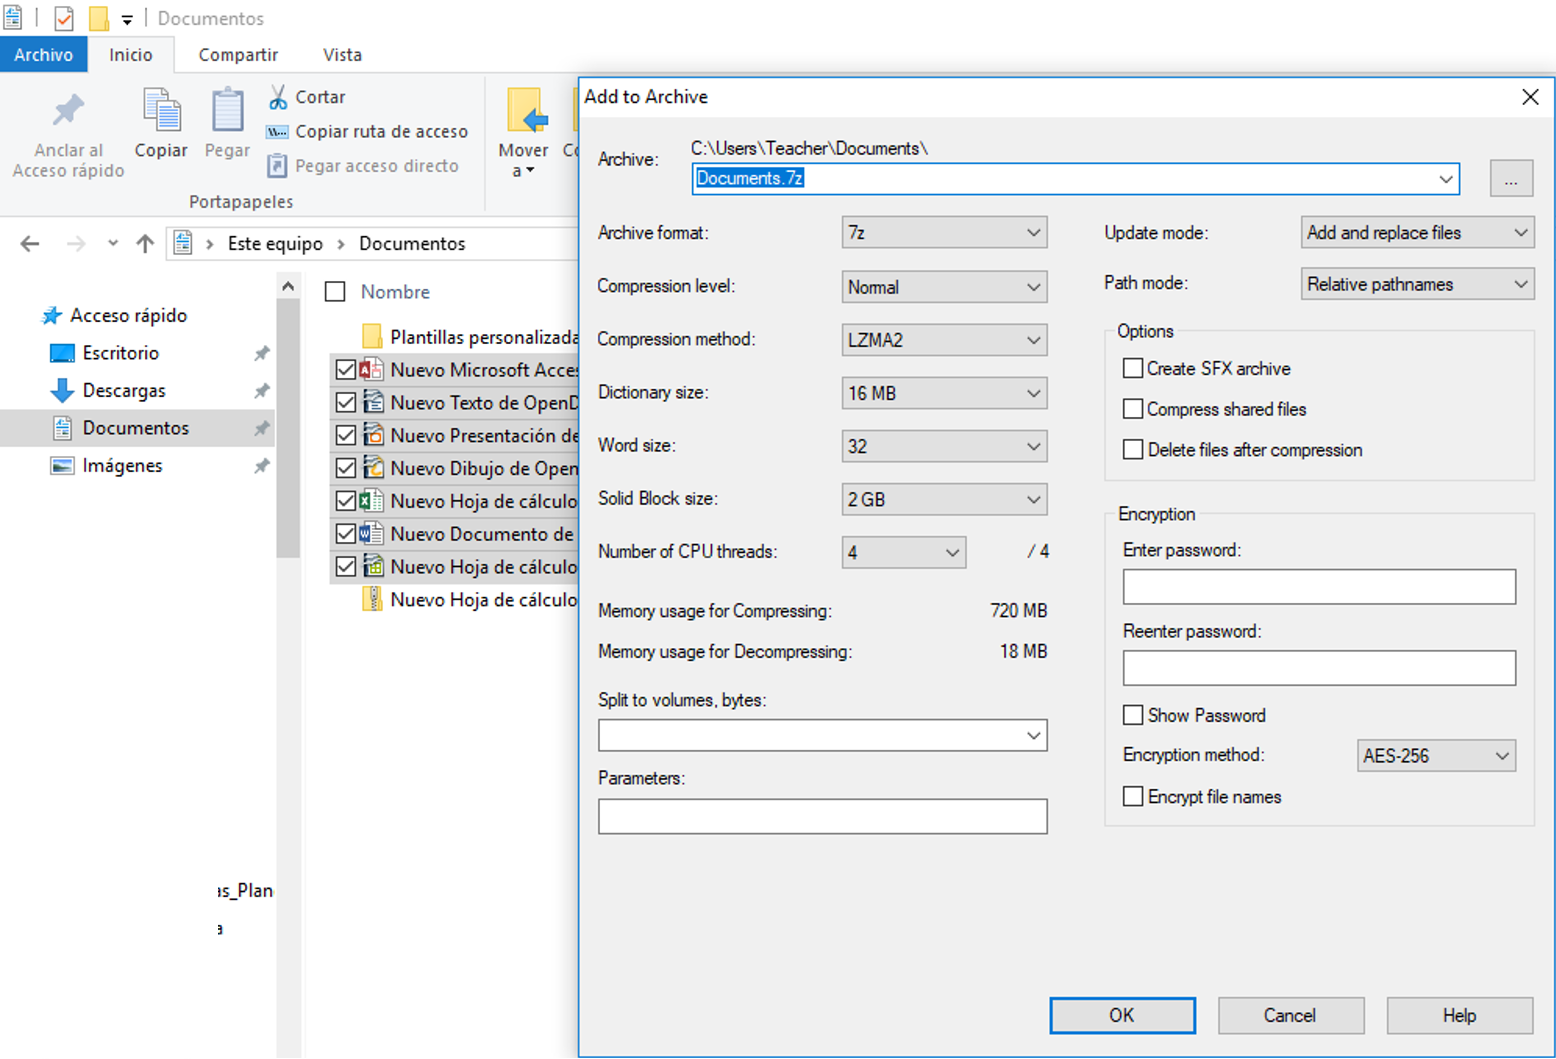Open the Encryption method dropdown

pyautogui.click(x=1436, y=756)
